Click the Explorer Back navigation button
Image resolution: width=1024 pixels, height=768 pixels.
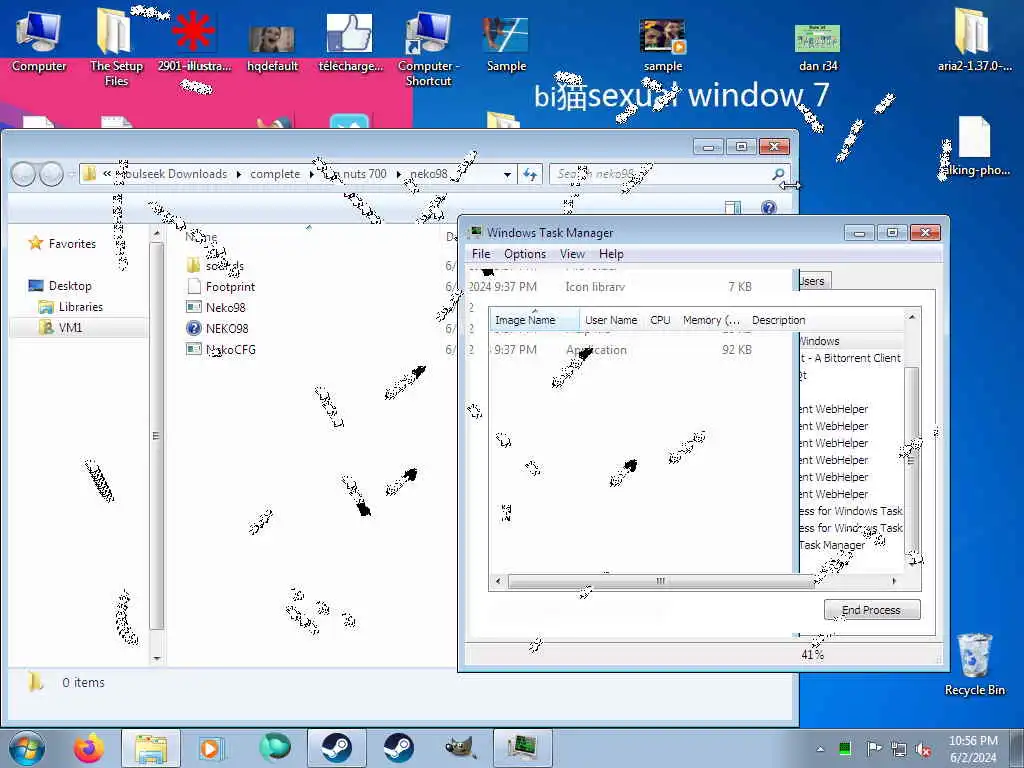pyautogui.click(x=24, y=174)
